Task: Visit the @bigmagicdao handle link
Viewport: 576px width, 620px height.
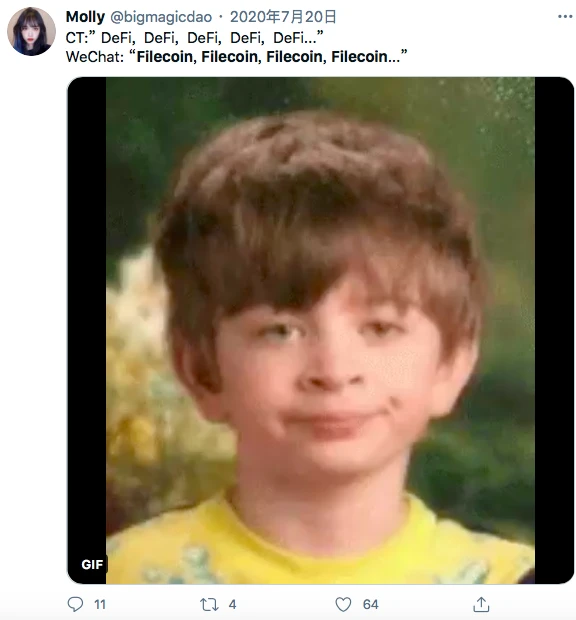Action: tap(161, 17)
